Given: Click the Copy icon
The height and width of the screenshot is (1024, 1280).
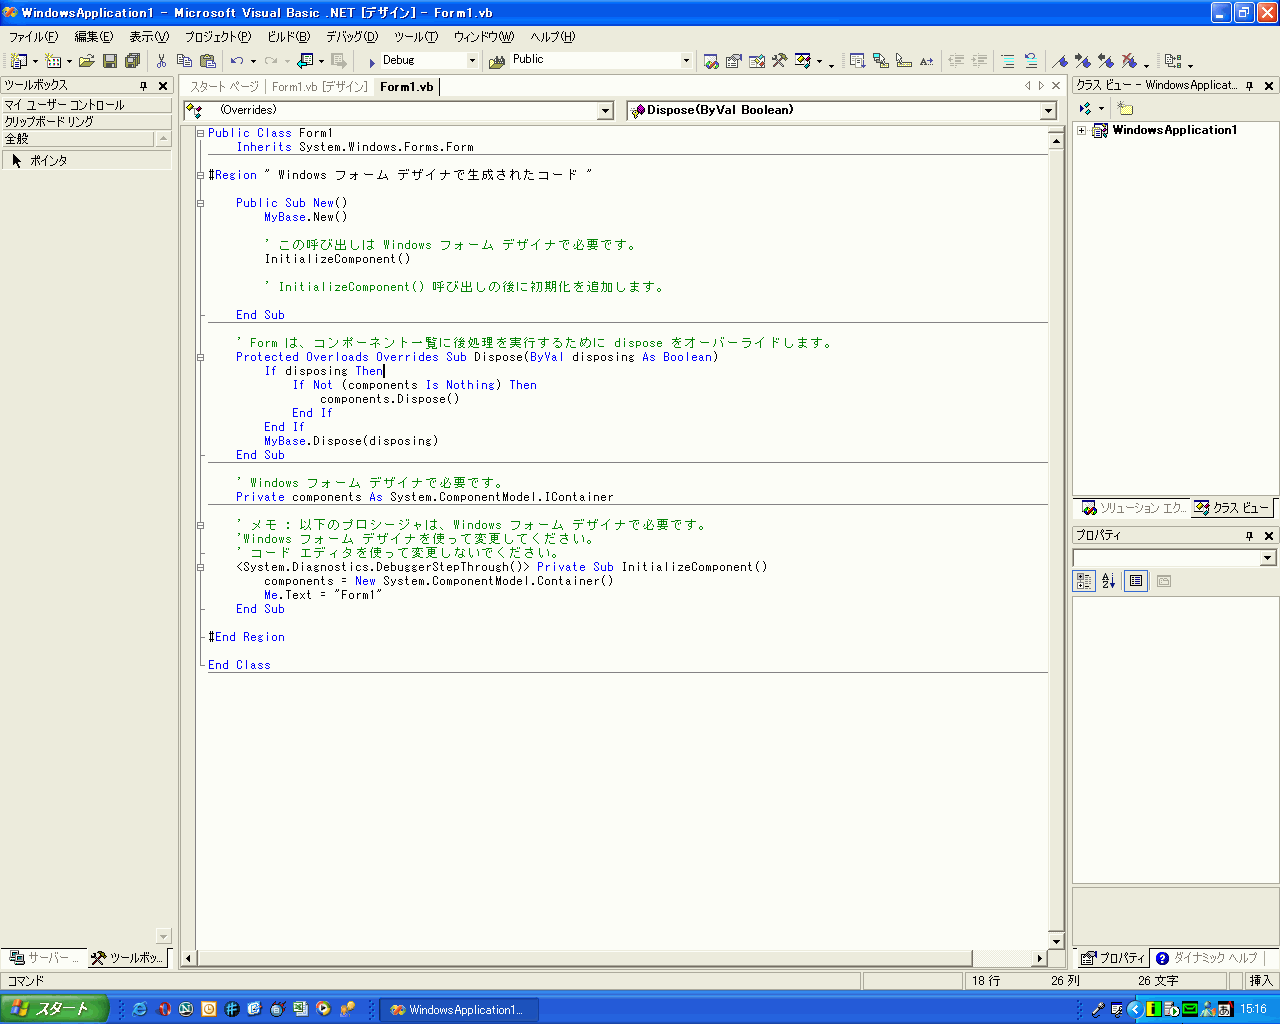Looking at the screenshot, I should point(184,61).
